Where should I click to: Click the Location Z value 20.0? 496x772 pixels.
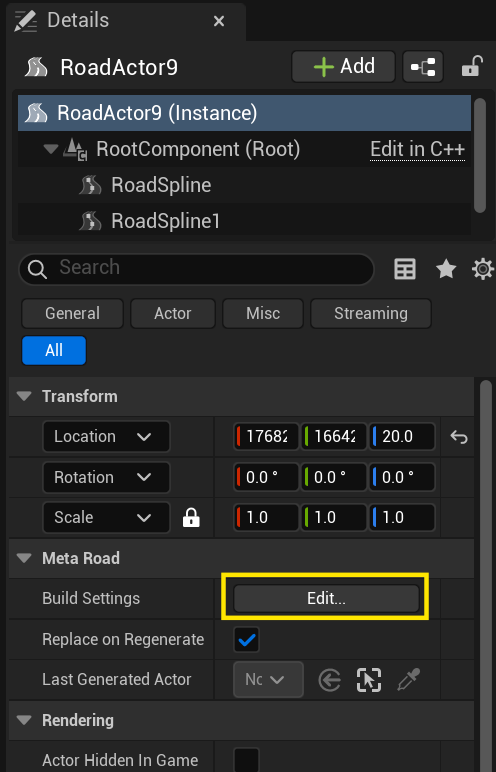point(402,436)
